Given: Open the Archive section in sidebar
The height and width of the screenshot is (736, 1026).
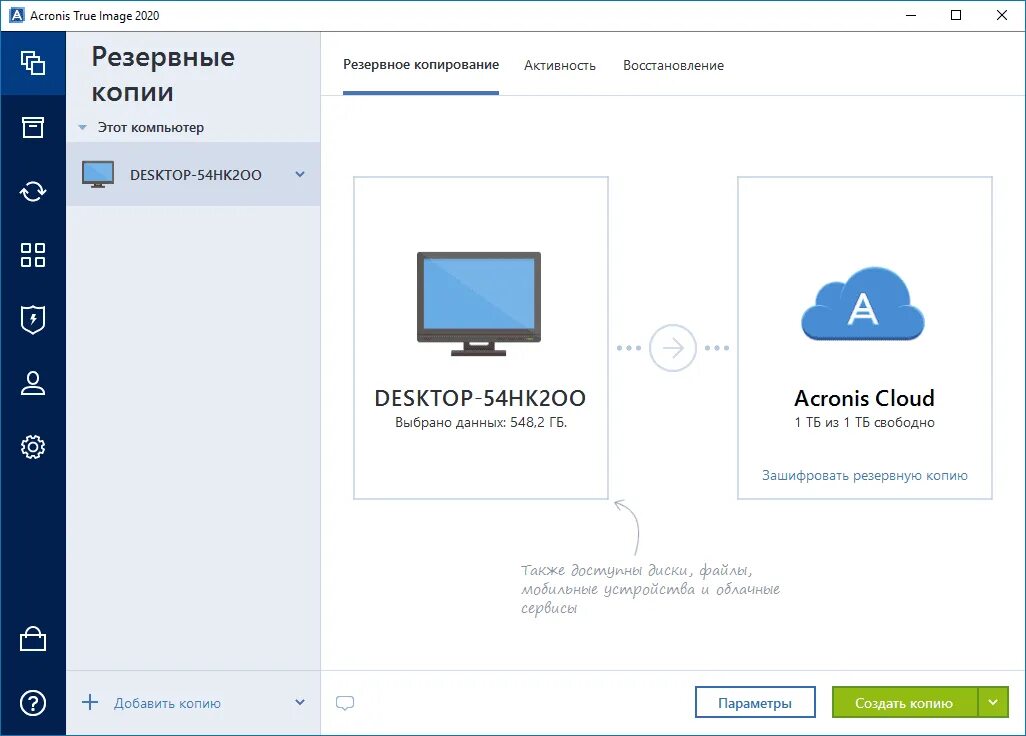Looking at the screenshot, I should coord(33,127).
